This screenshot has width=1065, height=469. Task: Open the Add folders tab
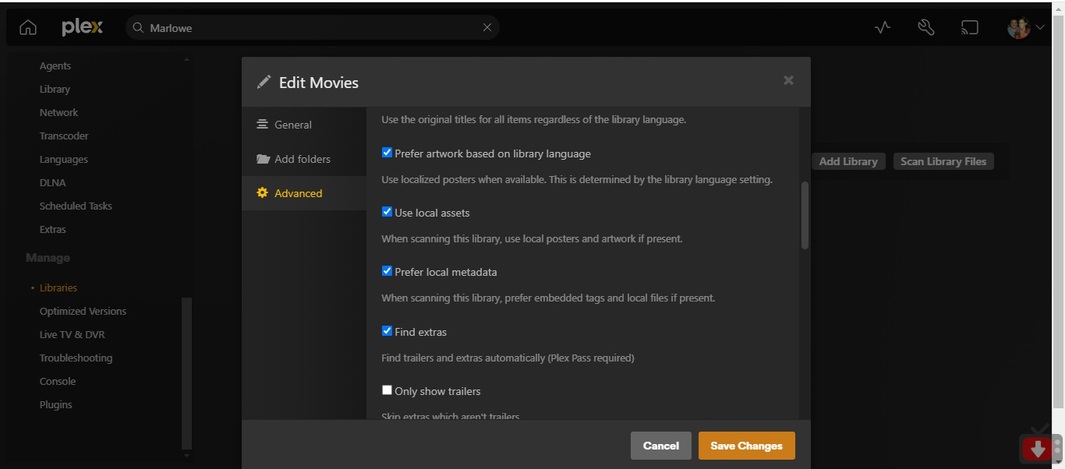302,159
